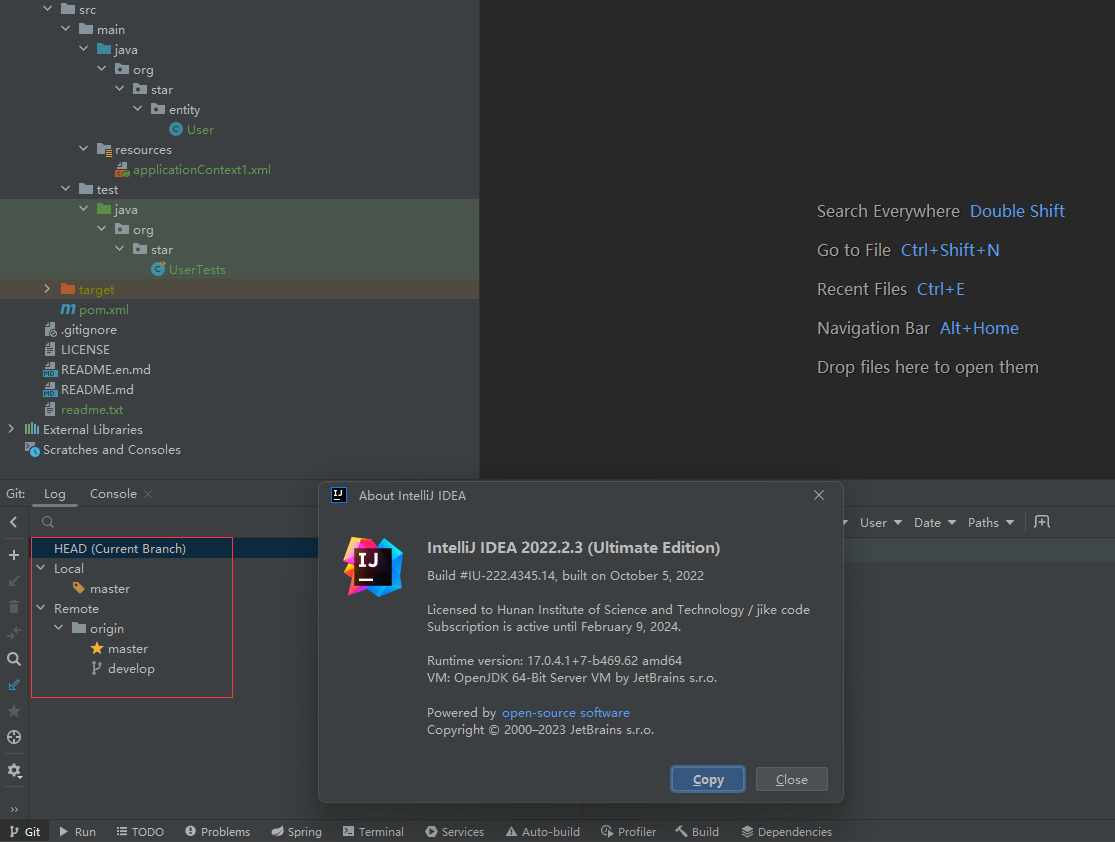Click the orange target folder icon
Screen dimensions: 1115x842
68,289
